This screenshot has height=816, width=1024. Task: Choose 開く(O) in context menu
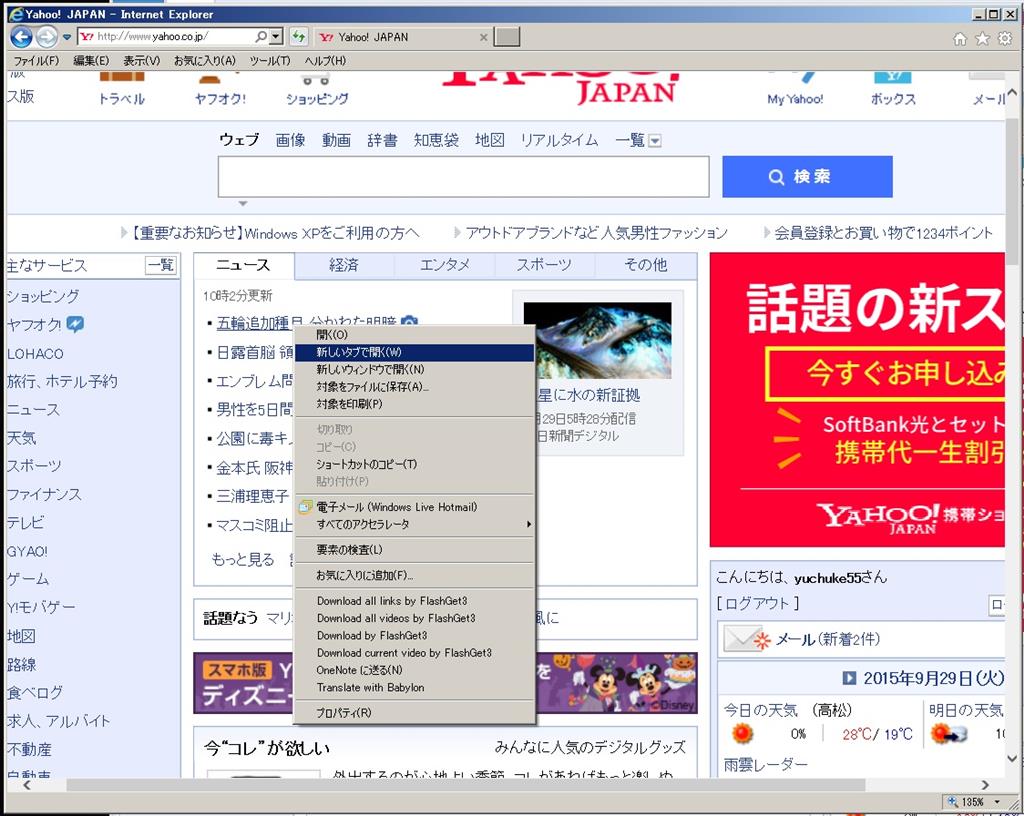pyautogui.click(x=415, y=335)
